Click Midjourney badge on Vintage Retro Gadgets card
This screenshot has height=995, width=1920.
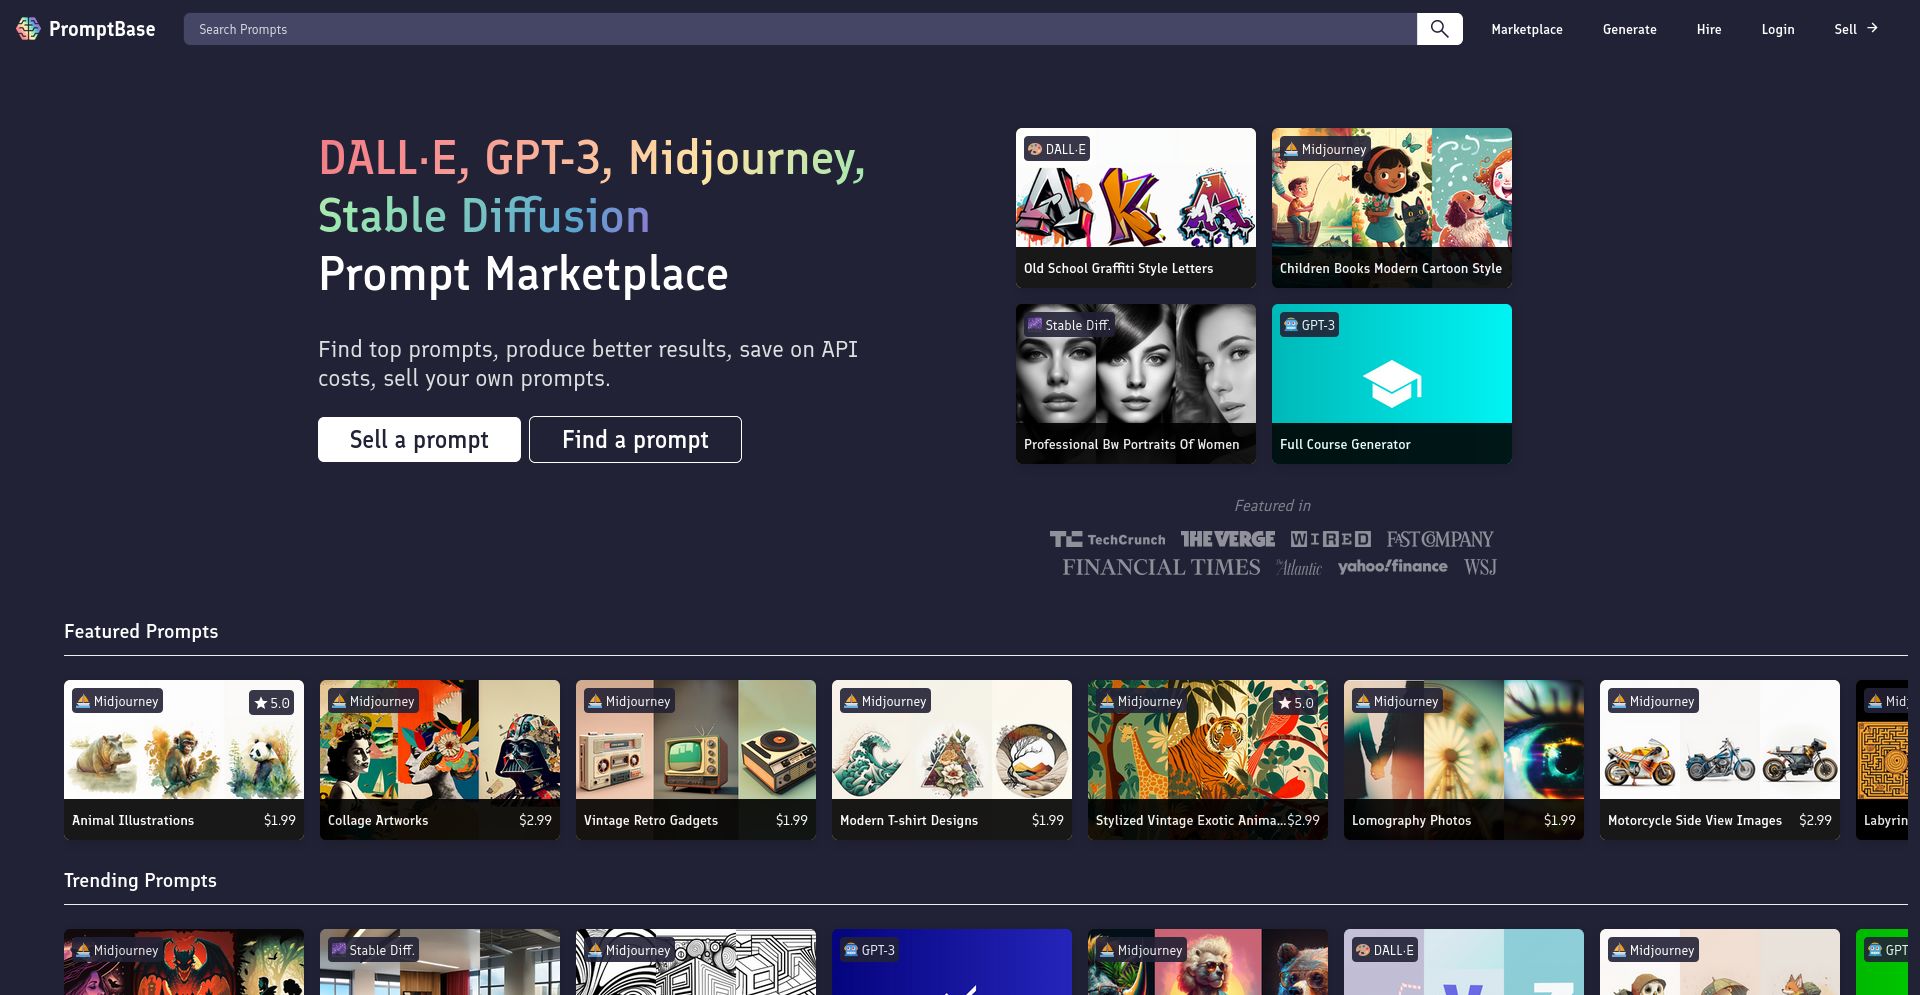629,701
